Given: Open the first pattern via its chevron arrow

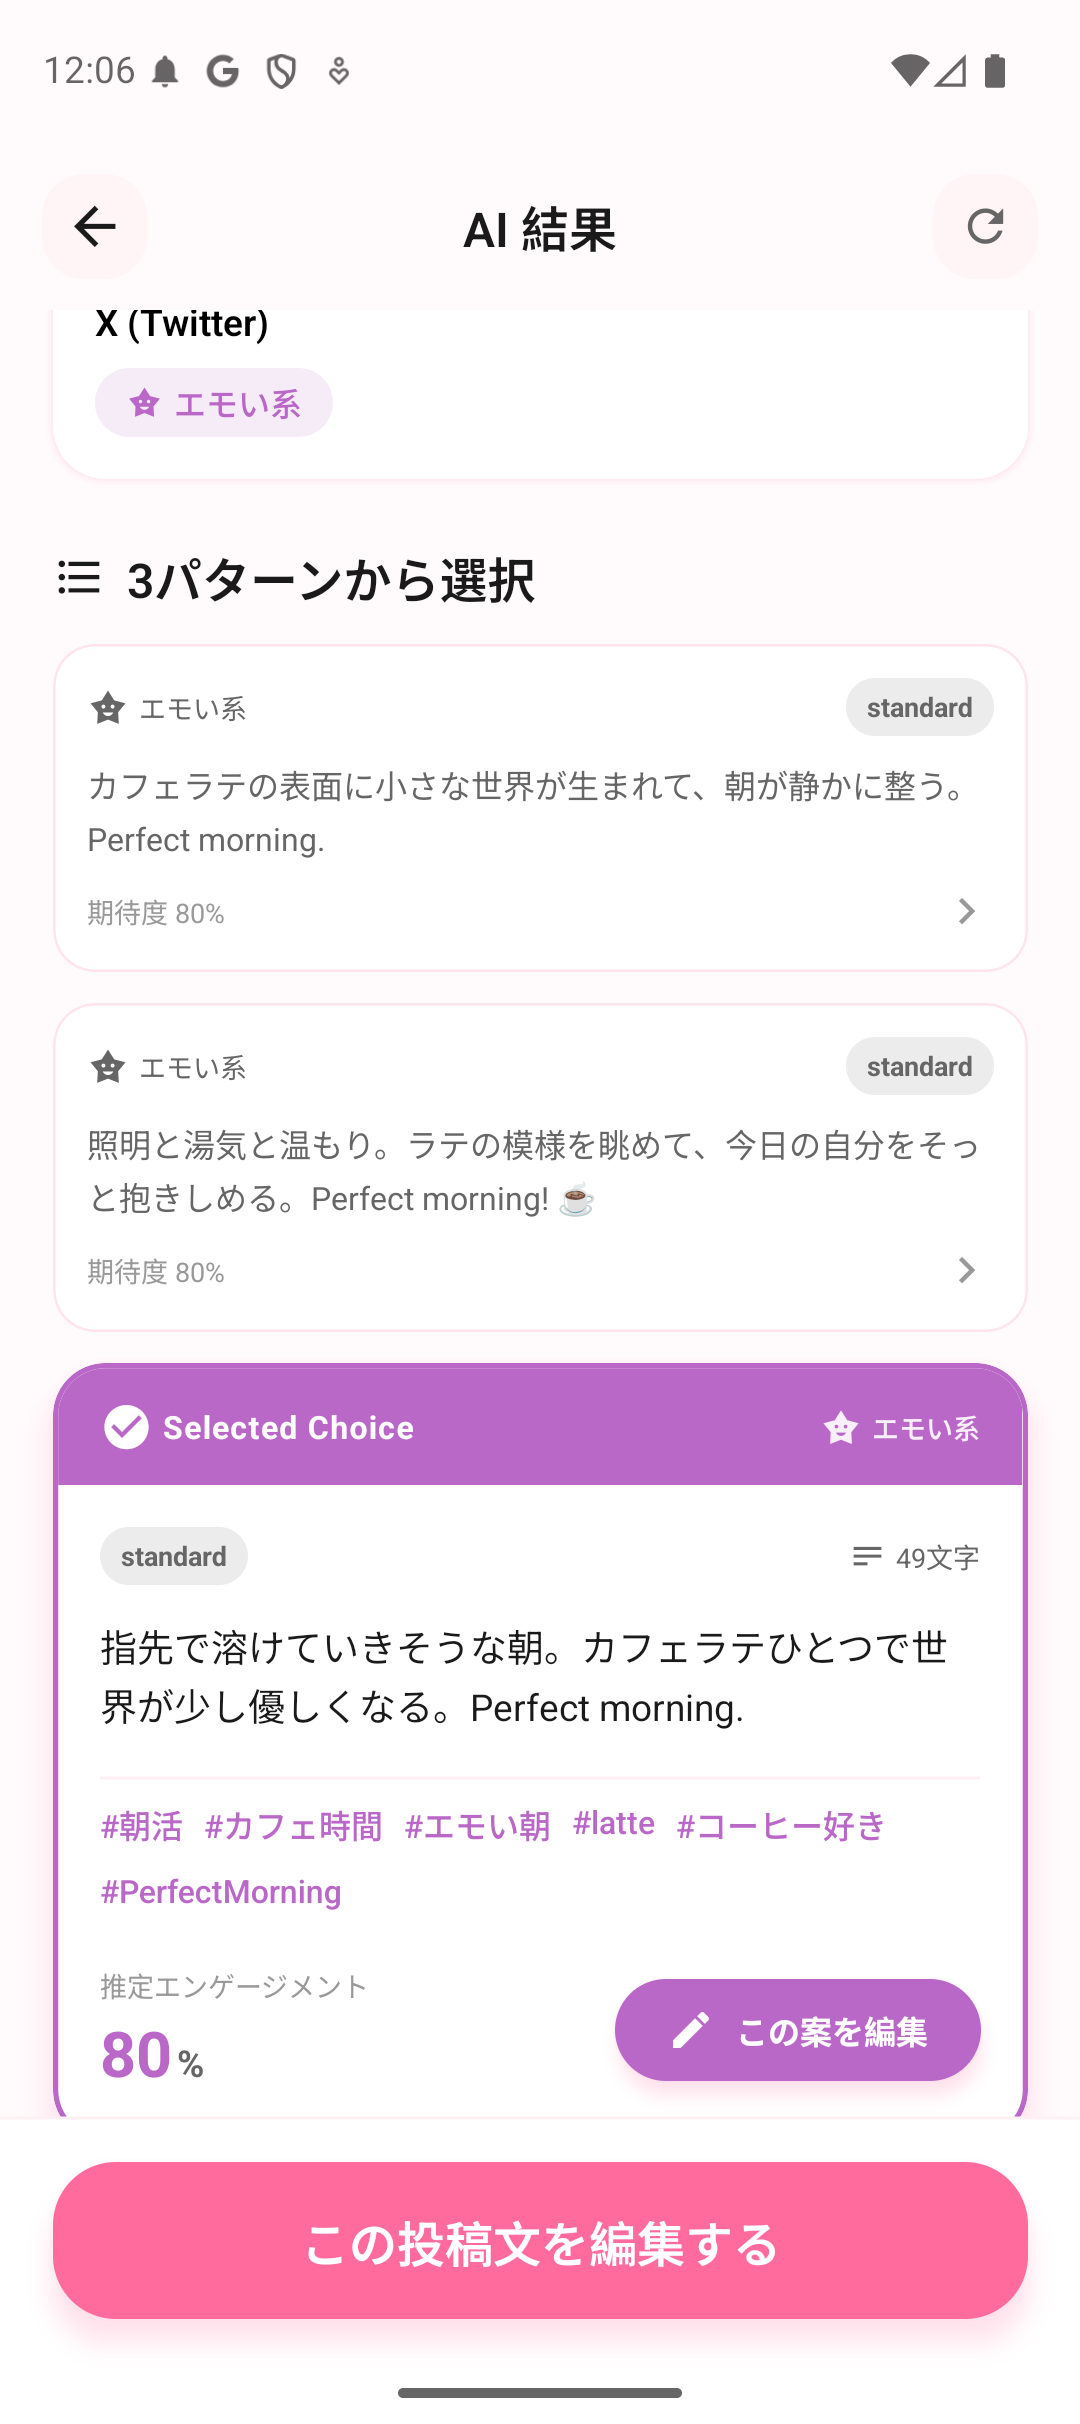Looking at the screenshot, I should pyautogui.click(x=966, y=911).
